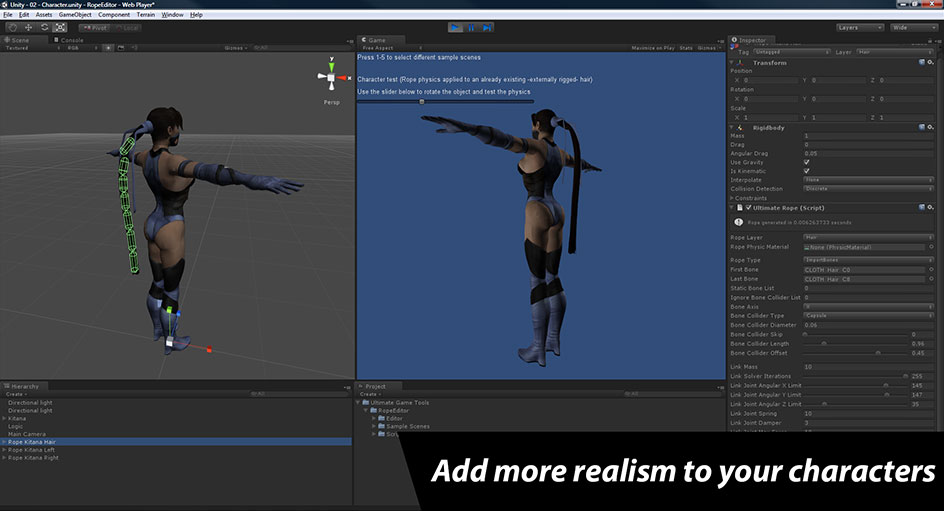Select Sample Scenes folder in Project
Screen dimensions: 944x511
coord(408,426)
